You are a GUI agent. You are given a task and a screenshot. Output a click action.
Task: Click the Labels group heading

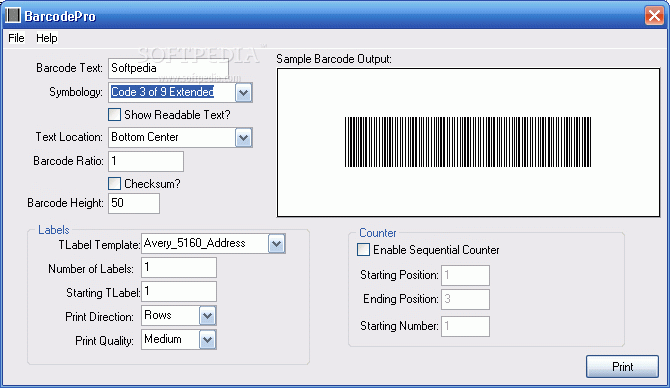tap(53, 230)
